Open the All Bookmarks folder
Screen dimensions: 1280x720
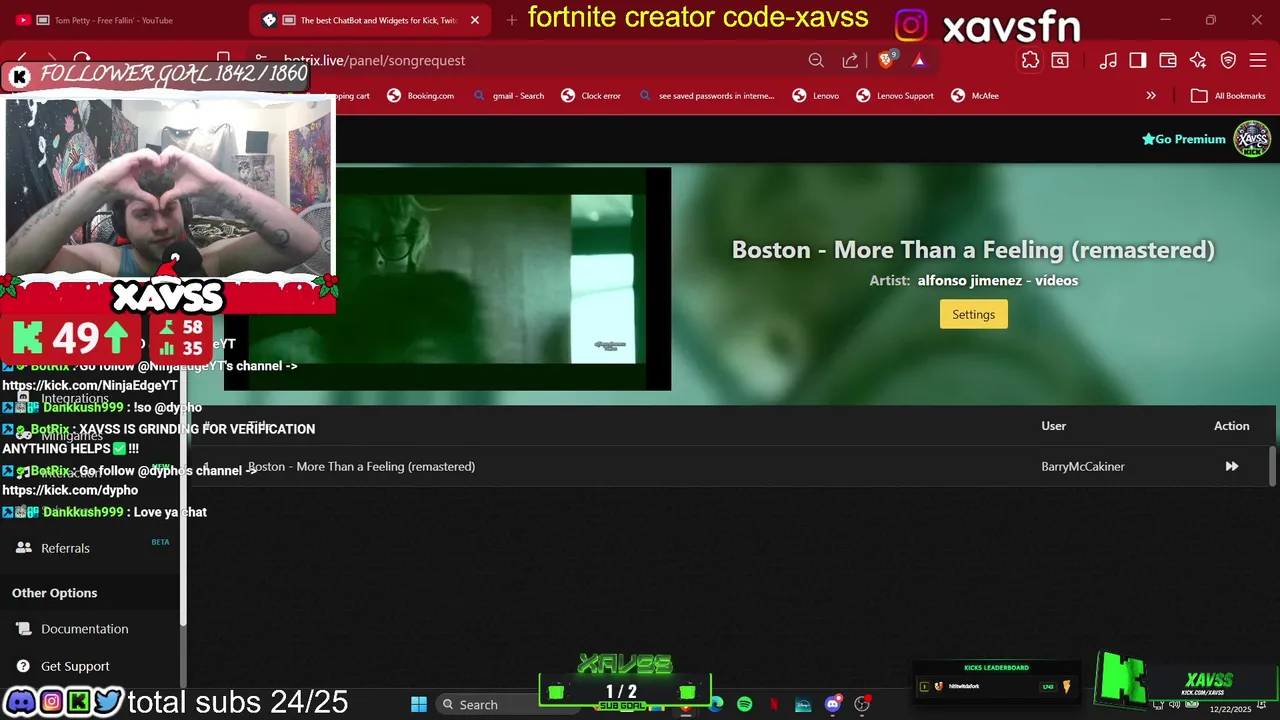tap(1228, 96)
